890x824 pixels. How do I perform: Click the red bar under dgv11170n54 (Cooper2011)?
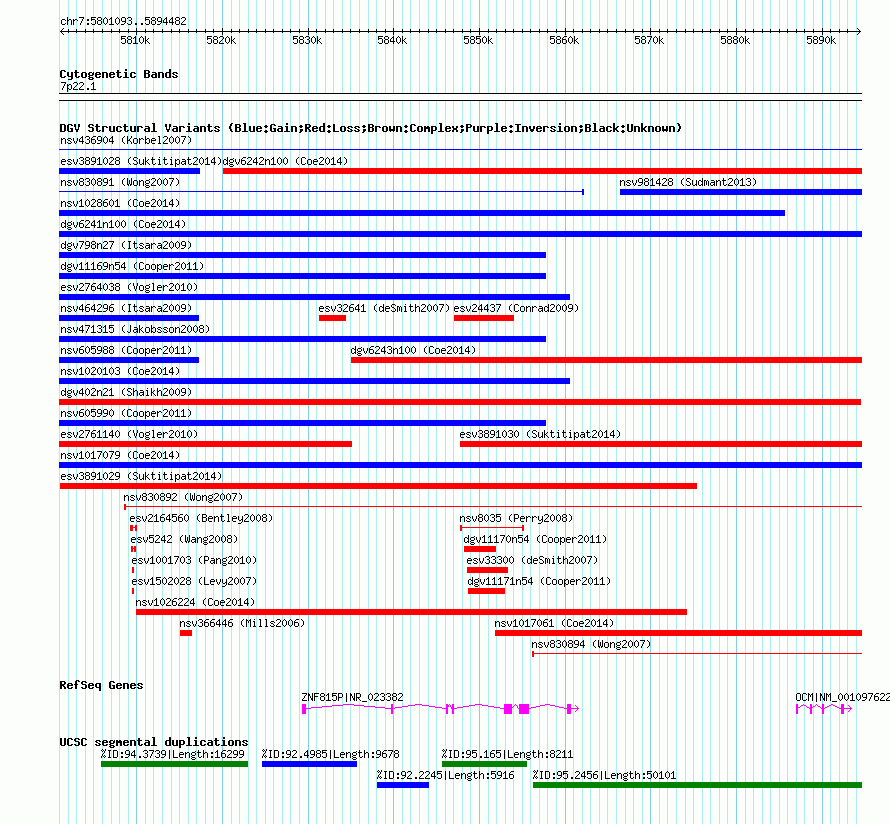coord(480,549)
